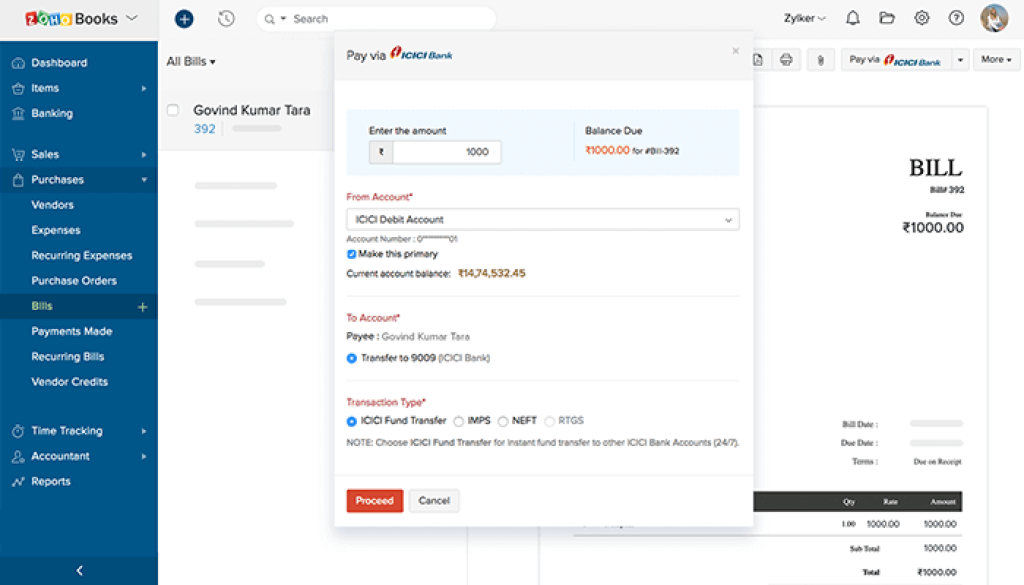This screenshot has width=1024, height=585.
Task: Open Vendors in the sidebar
Action: (x=52, y=205)
